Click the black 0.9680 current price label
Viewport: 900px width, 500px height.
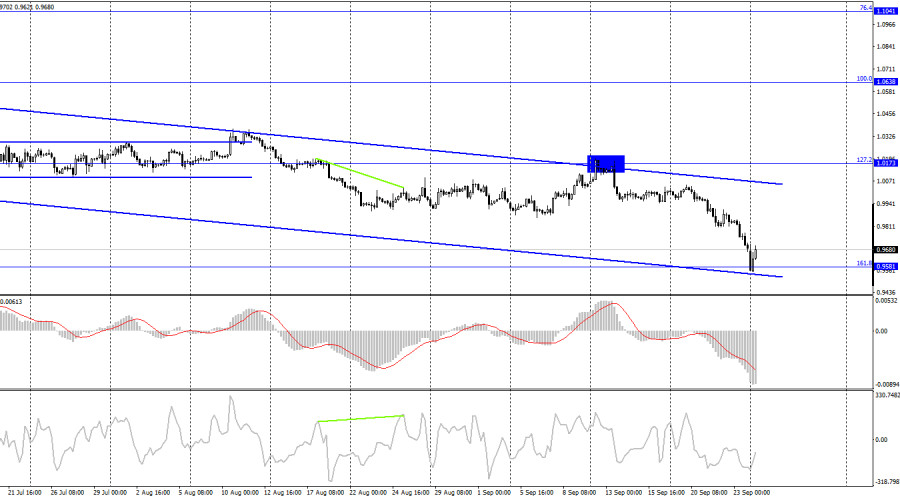click(886, 250)
